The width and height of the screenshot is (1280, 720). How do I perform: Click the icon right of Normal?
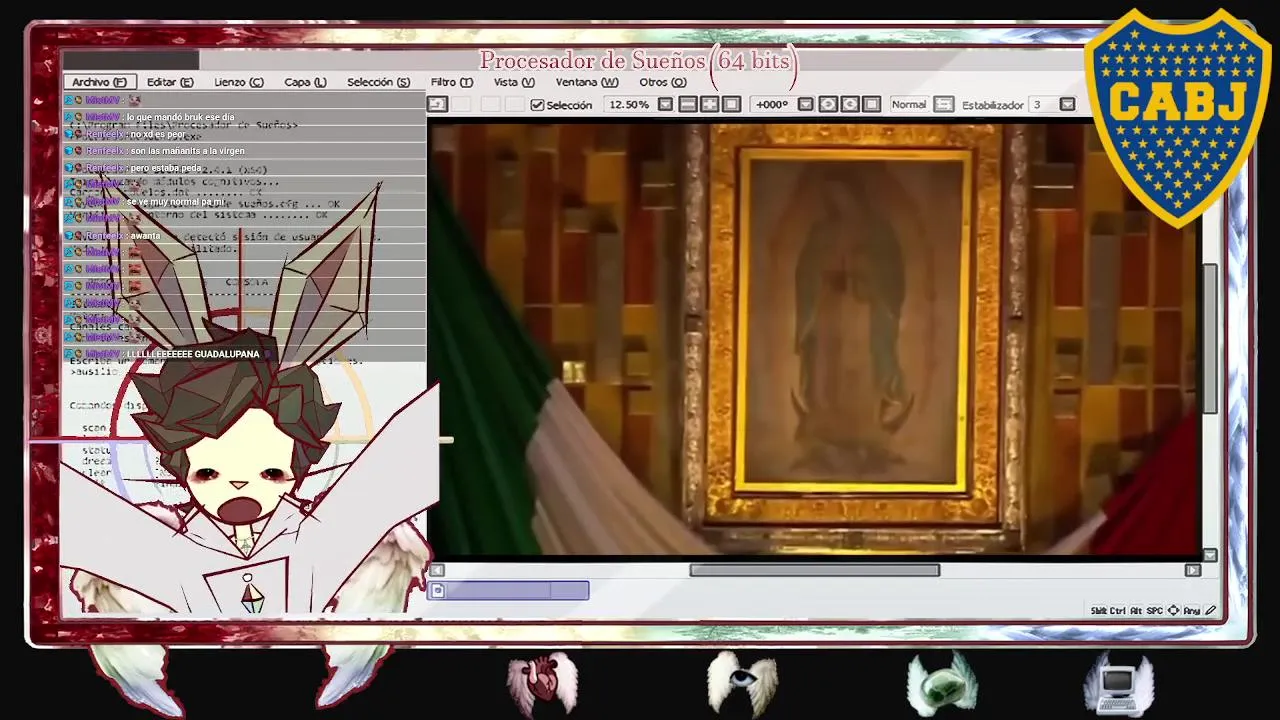(x=944, y=104)
